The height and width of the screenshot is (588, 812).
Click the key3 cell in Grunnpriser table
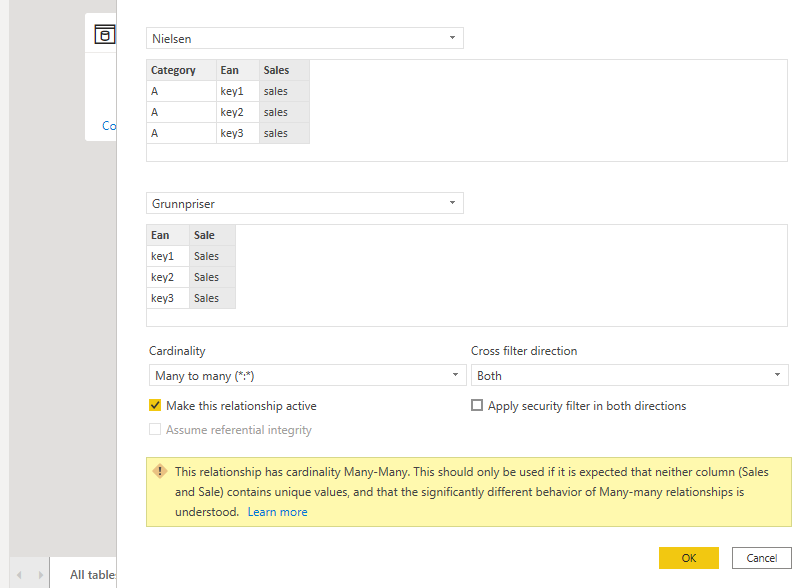pyautogui.click(x=168, y=298)
